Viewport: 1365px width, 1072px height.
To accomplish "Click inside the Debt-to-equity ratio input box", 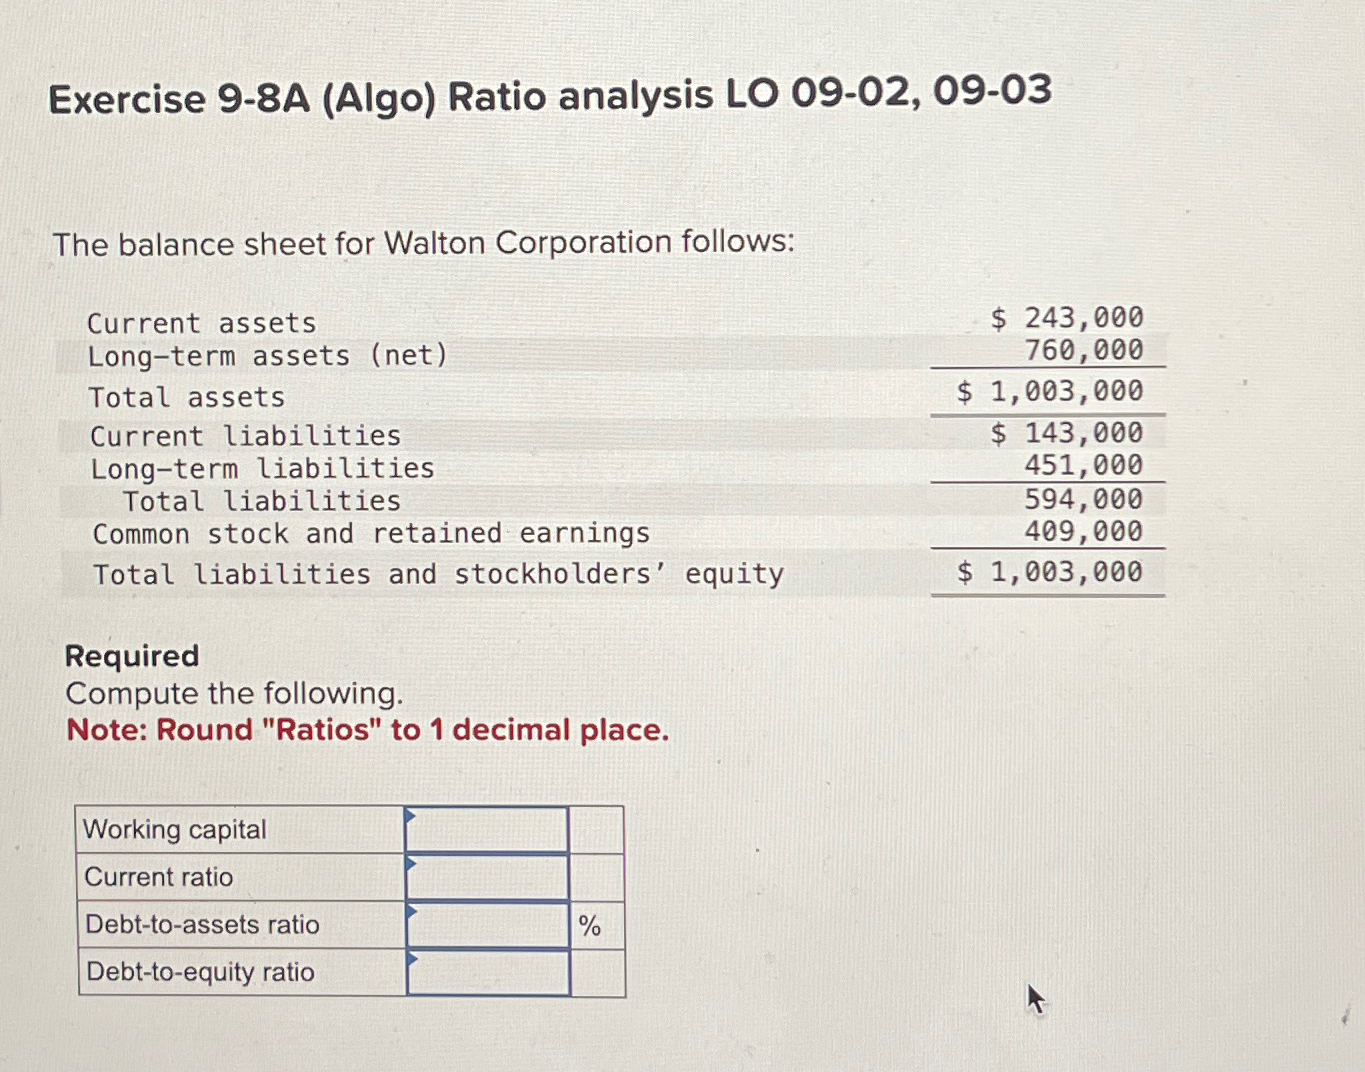I will click(x=488, y=972).
